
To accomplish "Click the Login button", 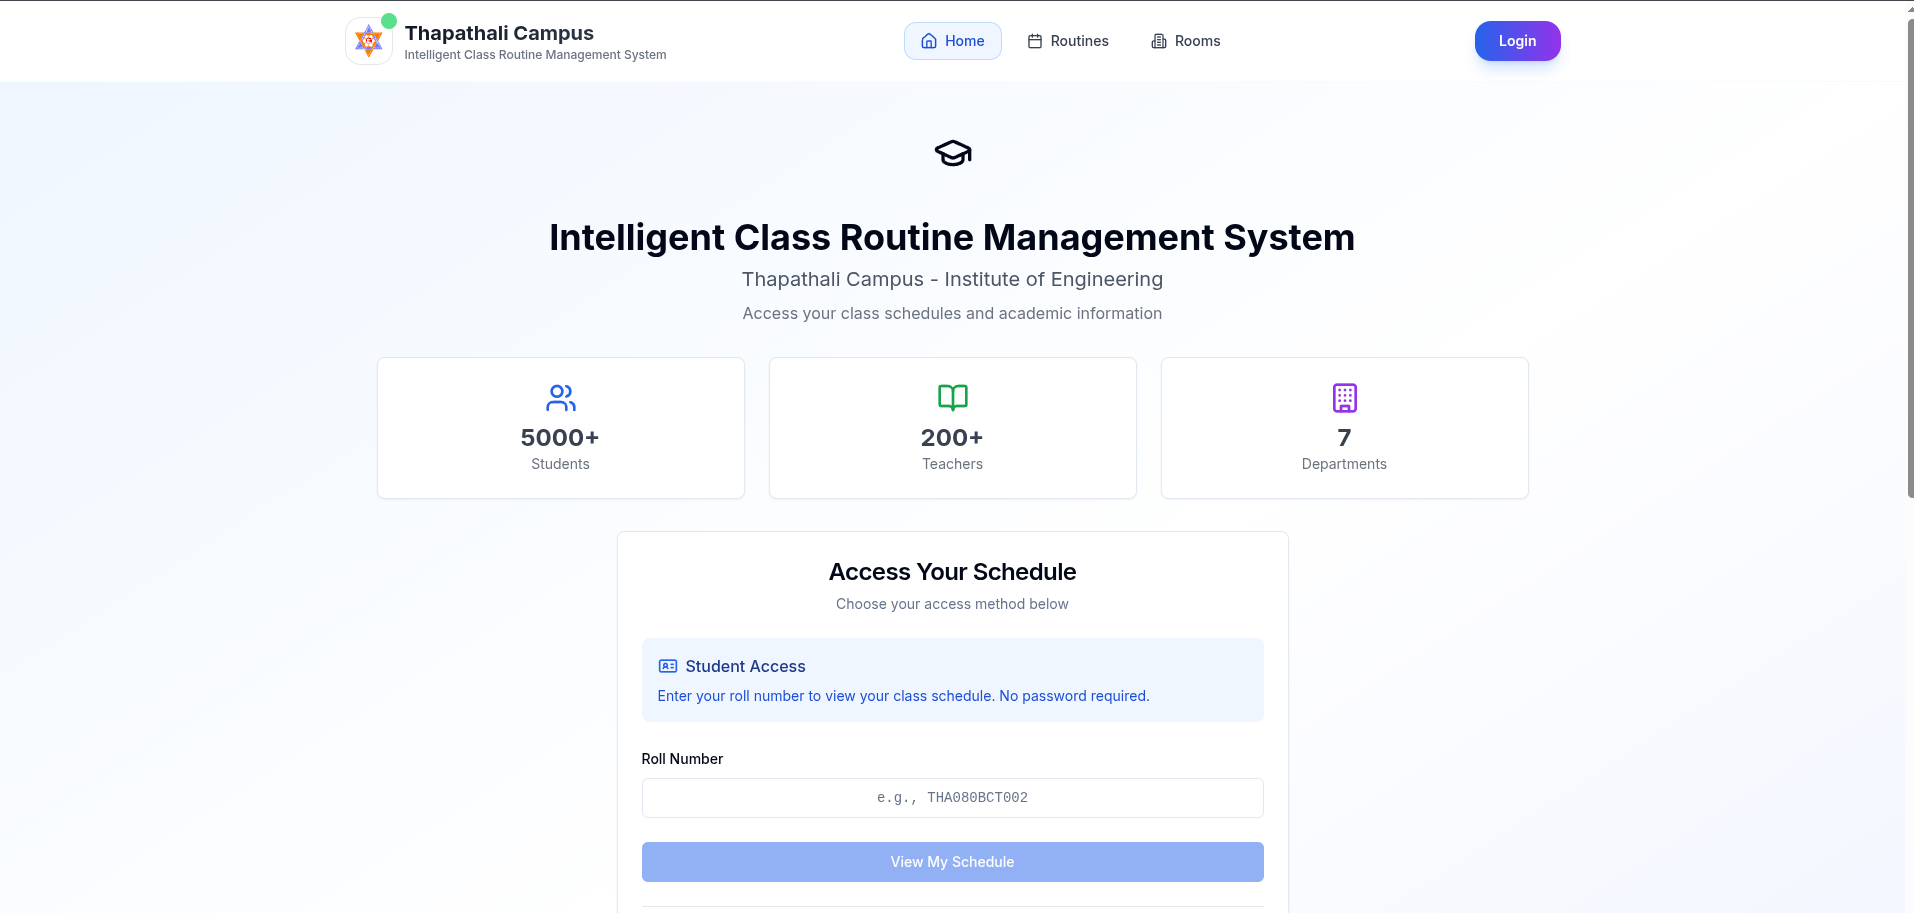I will click(1517, 41).
